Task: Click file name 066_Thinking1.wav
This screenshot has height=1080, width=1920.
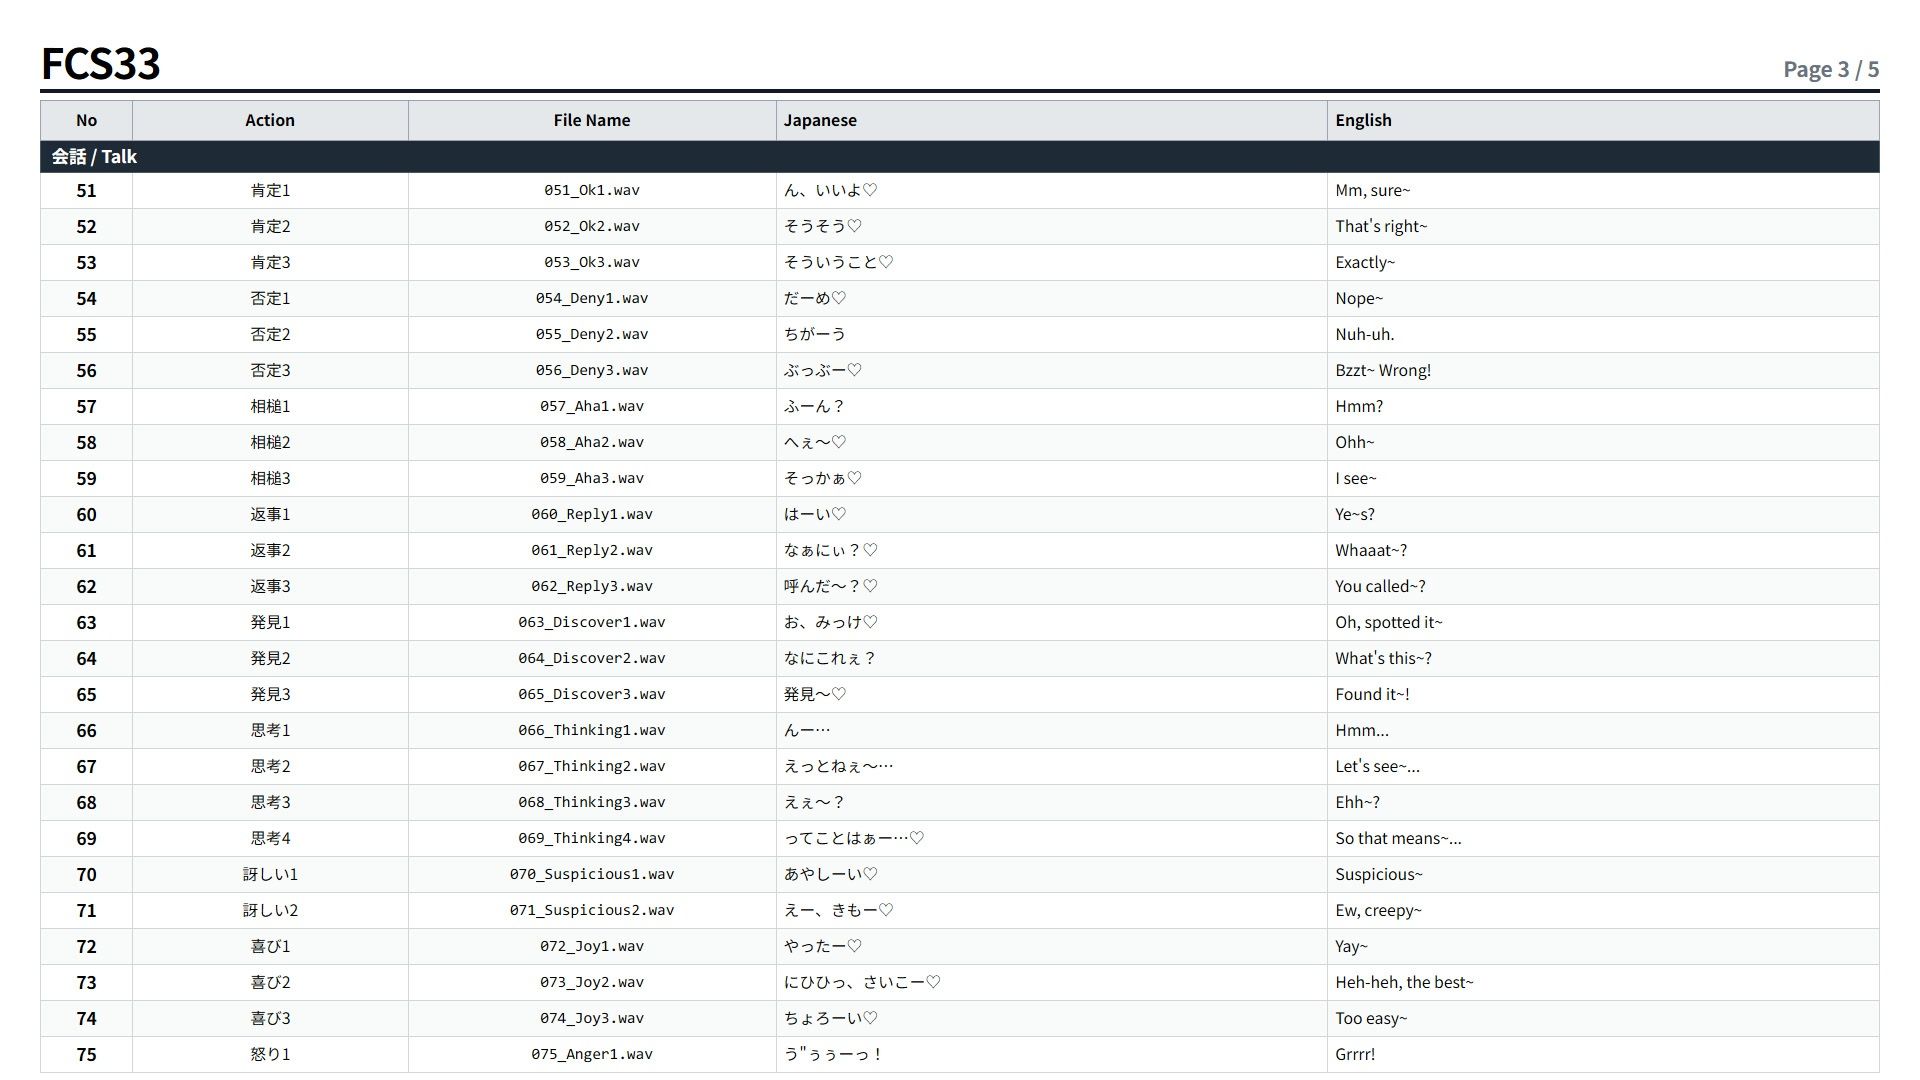Action: point(592,730)
